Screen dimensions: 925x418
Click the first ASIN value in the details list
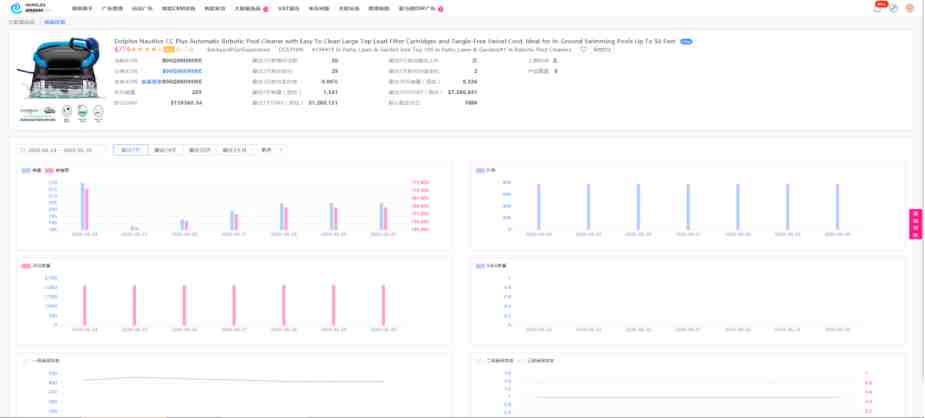tap(182, 61)
